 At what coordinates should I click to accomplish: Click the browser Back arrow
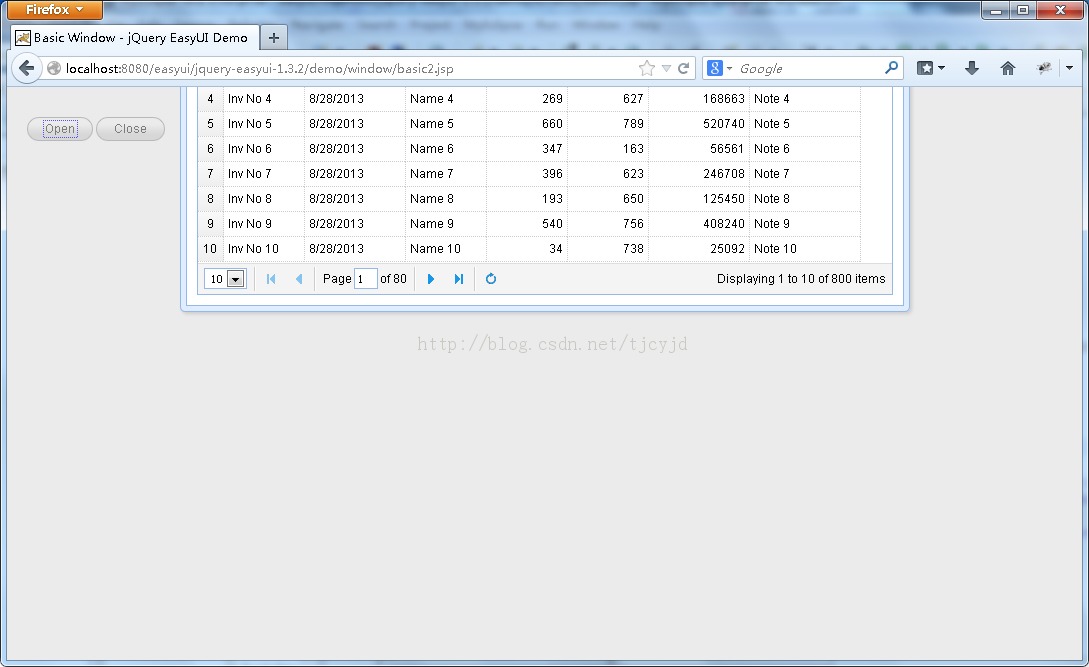pos(26,68)
